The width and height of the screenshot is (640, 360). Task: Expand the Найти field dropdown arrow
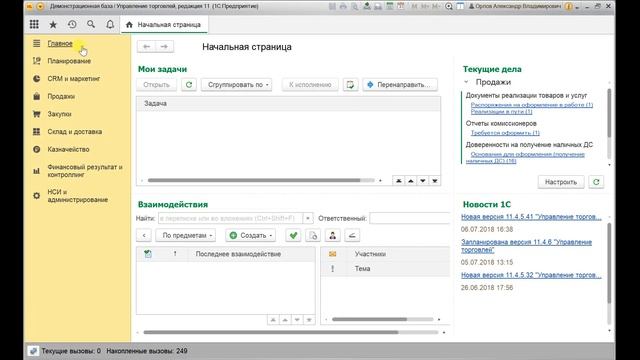tap(308, 218)
